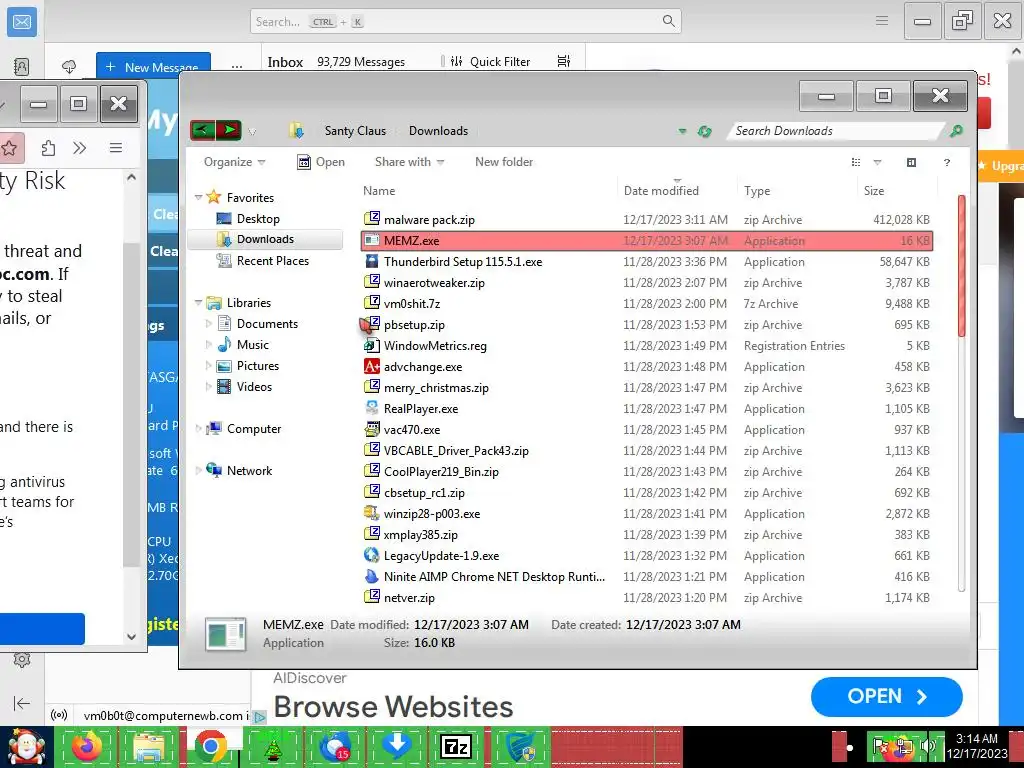Open Thunderbird Quick Filter

[490, 61]
